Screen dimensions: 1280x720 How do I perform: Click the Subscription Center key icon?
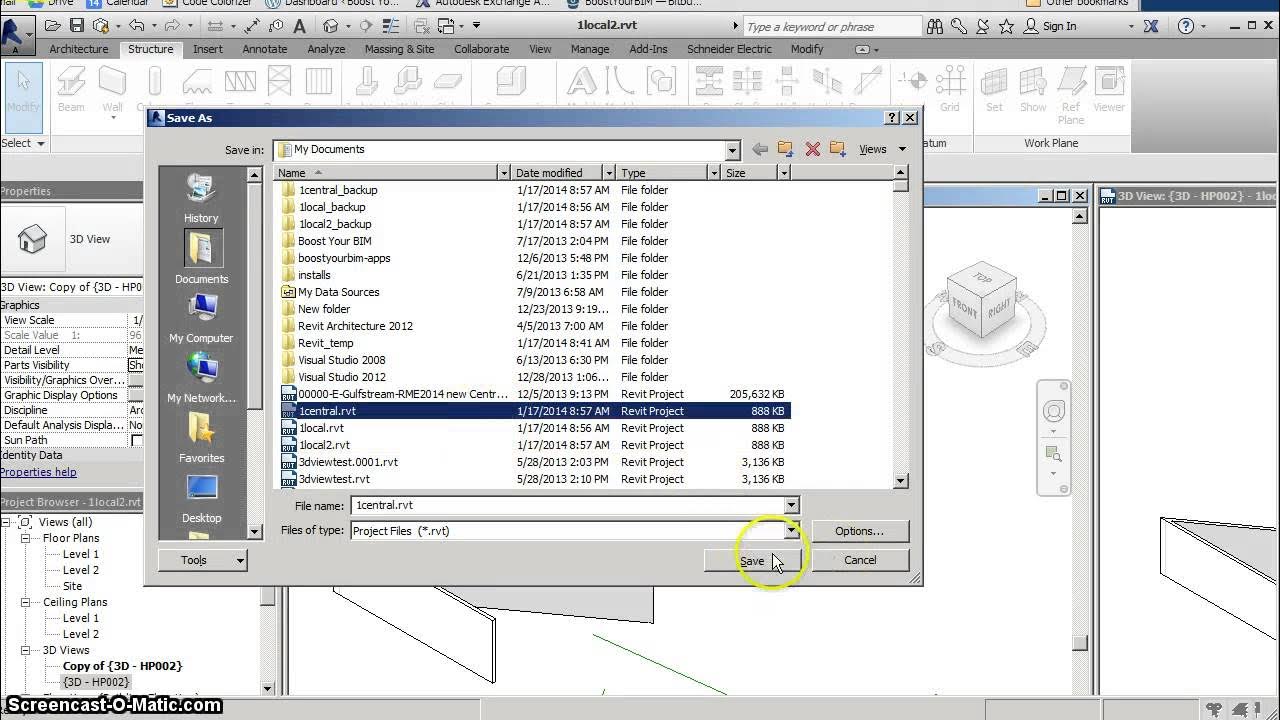coord(958,26)
